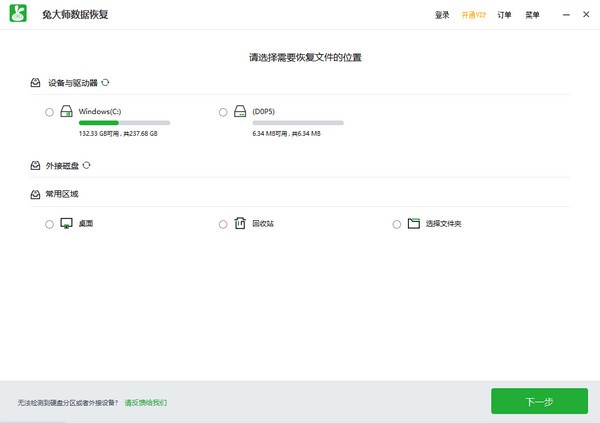Select the Windows(C:) radio button
Image resolution: width=600 pixels, height=423 pixels.
[49, 112]
